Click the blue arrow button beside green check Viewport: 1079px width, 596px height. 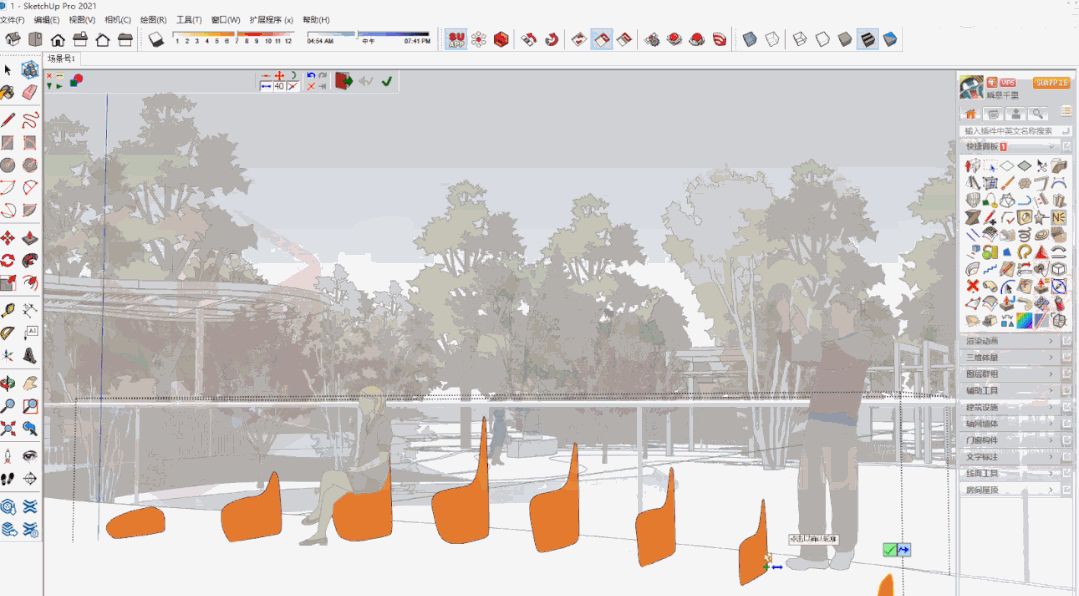click(x=904, y=550)
